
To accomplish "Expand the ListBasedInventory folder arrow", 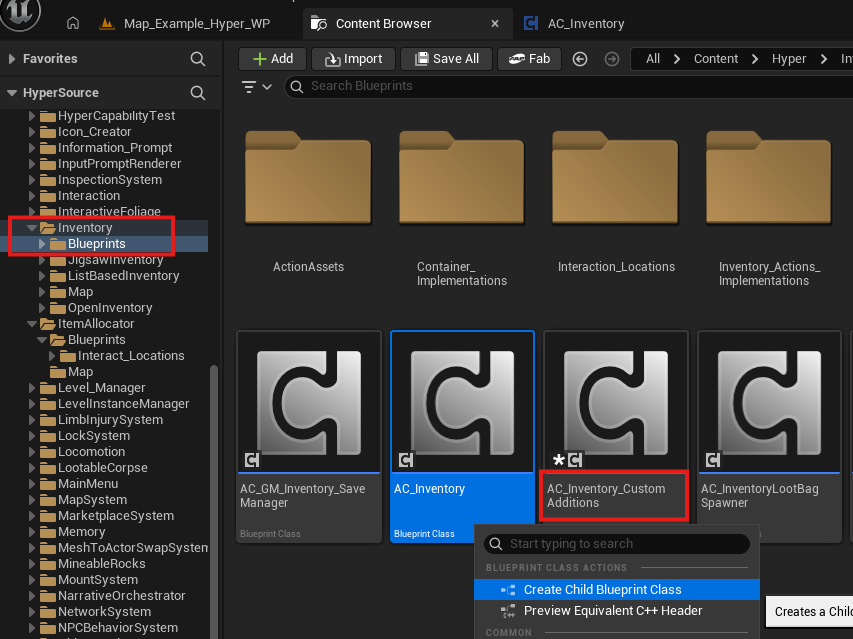I will click(x=42, y=276).
